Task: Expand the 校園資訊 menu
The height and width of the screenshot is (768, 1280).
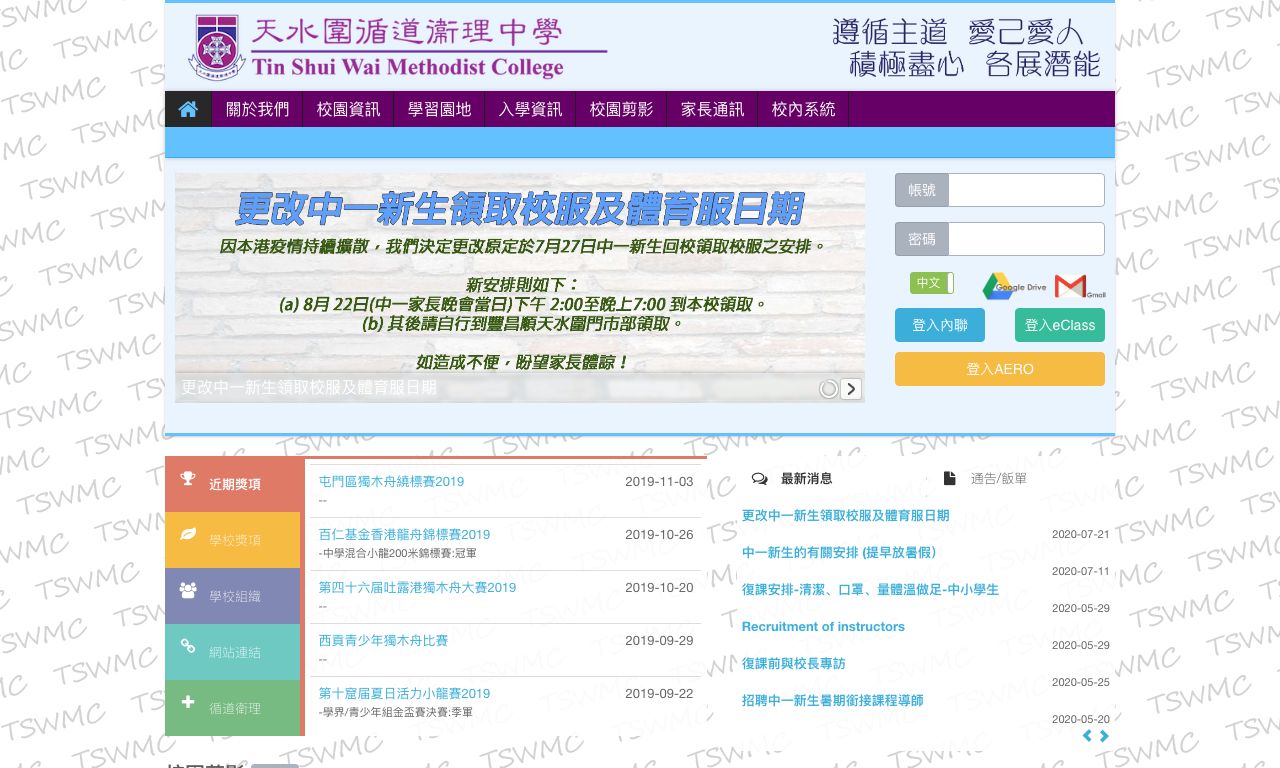Action: pyautogui.click(x=348, y=109)
